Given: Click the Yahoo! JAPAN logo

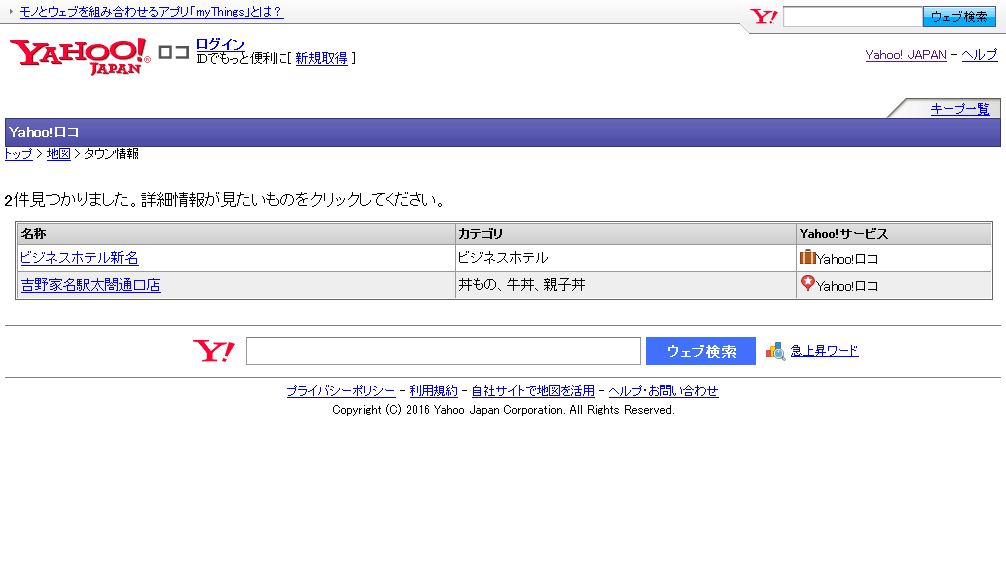Looking at the screenshot, I should [x=80, y=56].
